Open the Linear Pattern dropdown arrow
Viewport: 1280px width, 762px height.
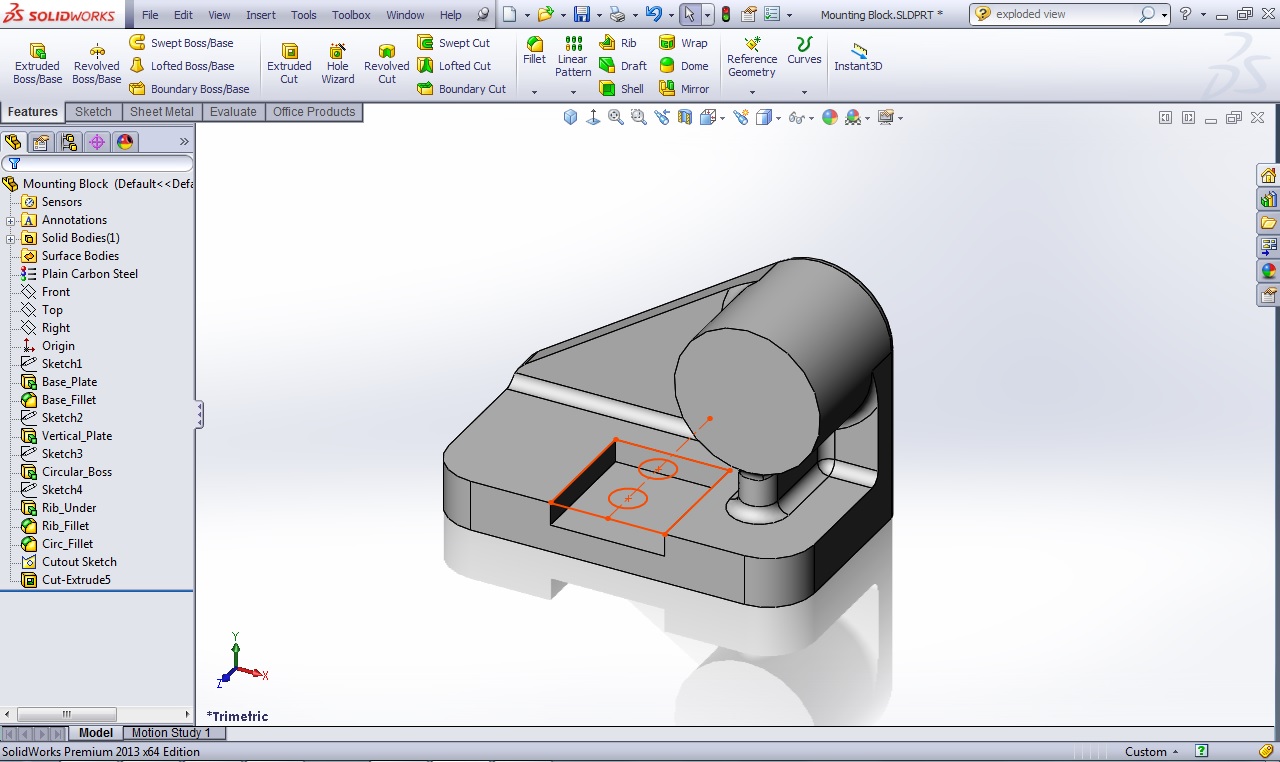(x=573, y=92)
